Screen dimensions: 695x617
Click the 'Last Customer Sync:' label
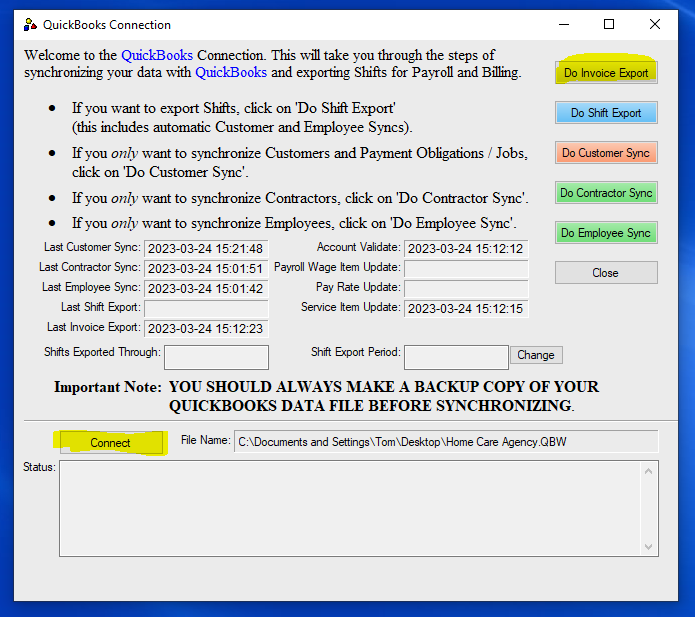[92, 247]
